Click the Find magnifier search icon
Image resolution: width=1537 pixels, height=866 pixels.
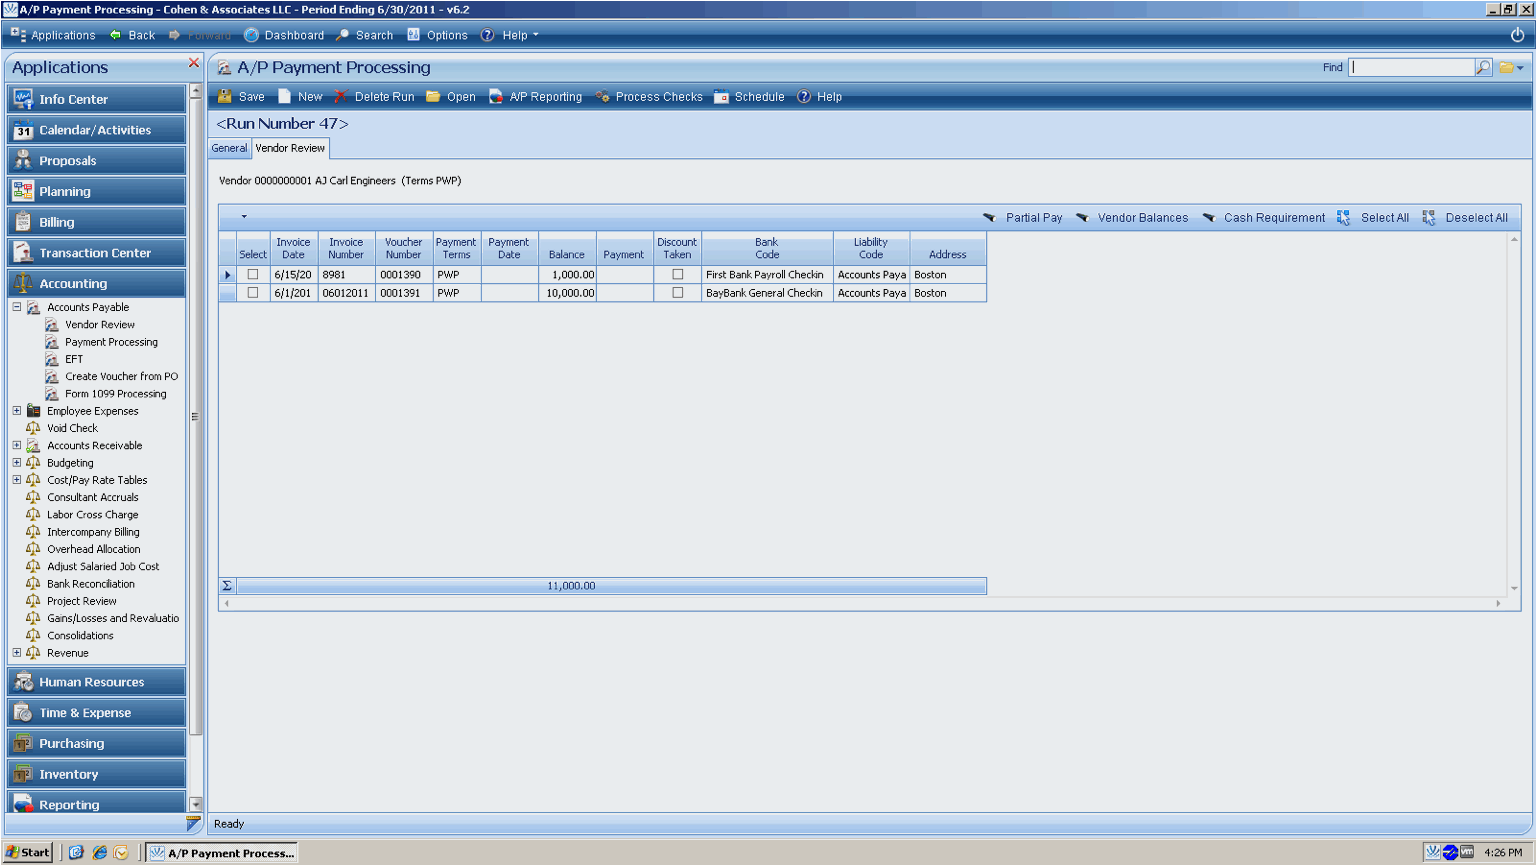pyautogui.click(x=1483, y=68)
